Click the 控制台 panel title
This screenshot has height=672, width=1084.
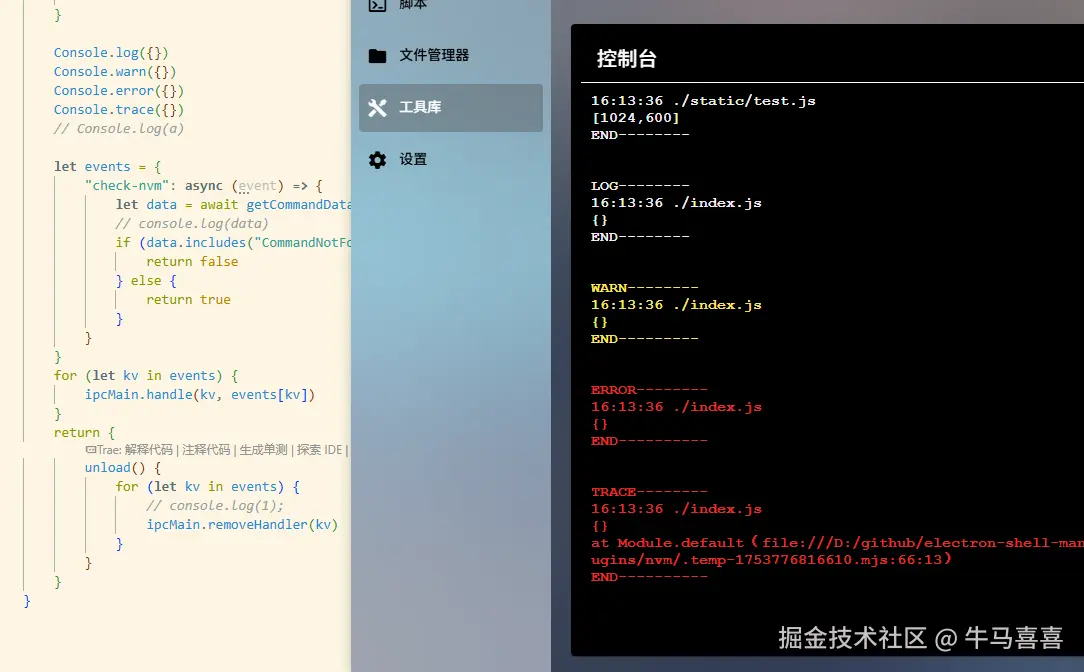pyautogui.click(x=627, y=58)
